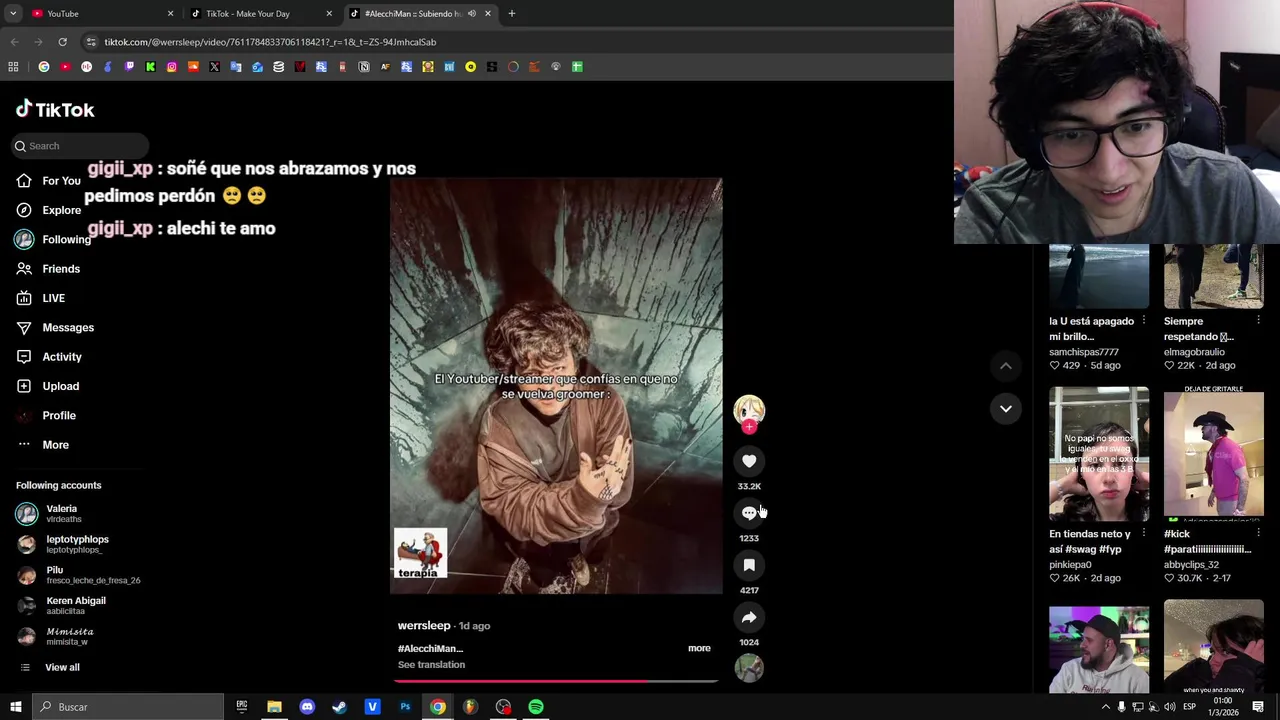The height and width of the screenshot is (720, 1280).
Task: Go to next video with down chevron
Action: click(x=1006, y=408)
